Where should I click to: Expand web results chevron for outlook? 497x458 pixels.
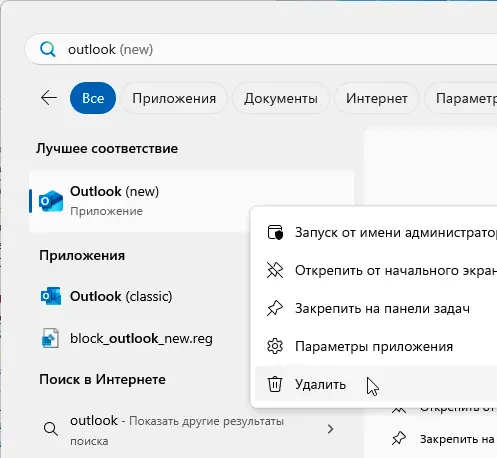coord(330,429)
